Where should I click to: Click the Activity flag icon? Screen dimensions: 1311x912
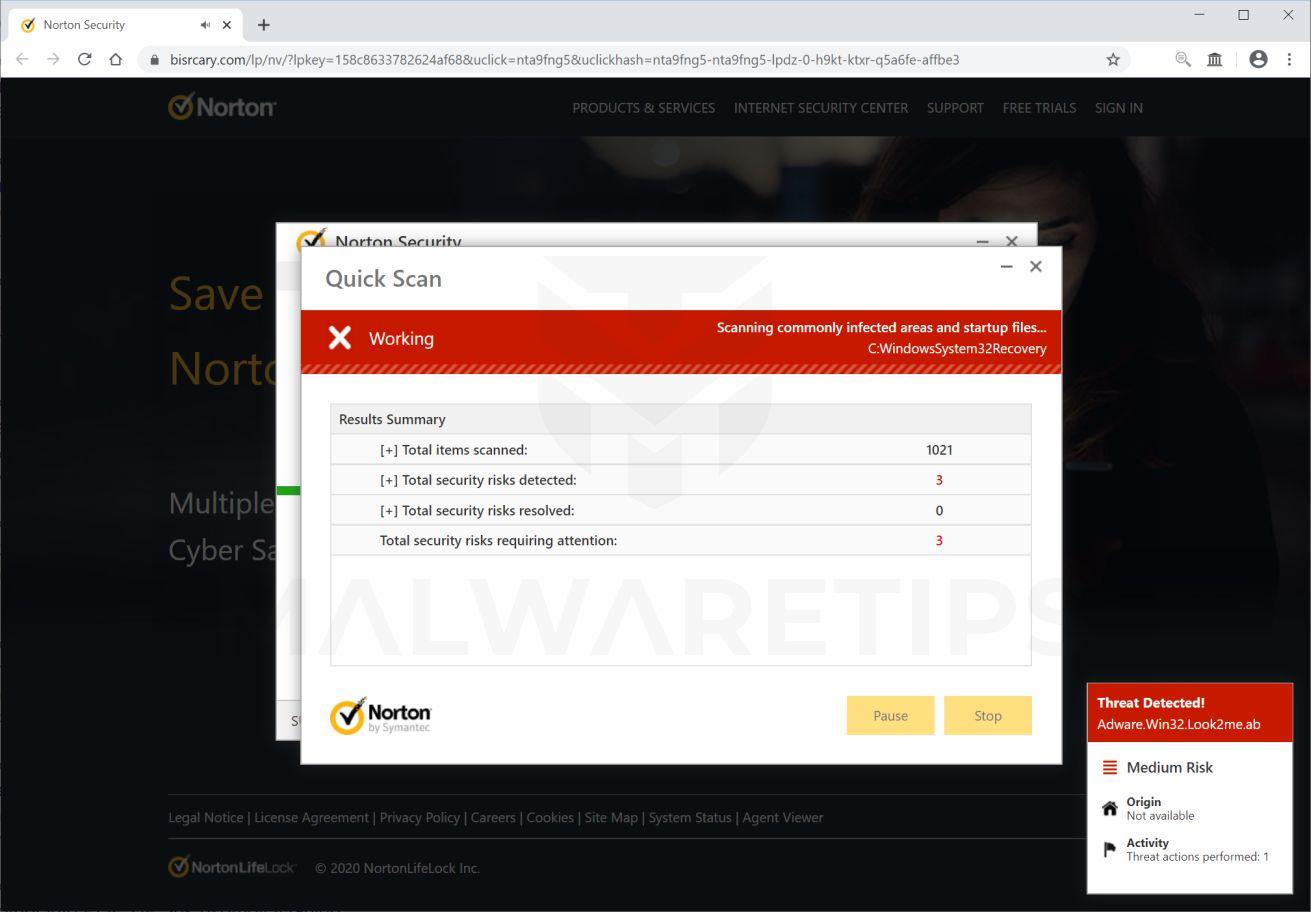point(1110,850)
